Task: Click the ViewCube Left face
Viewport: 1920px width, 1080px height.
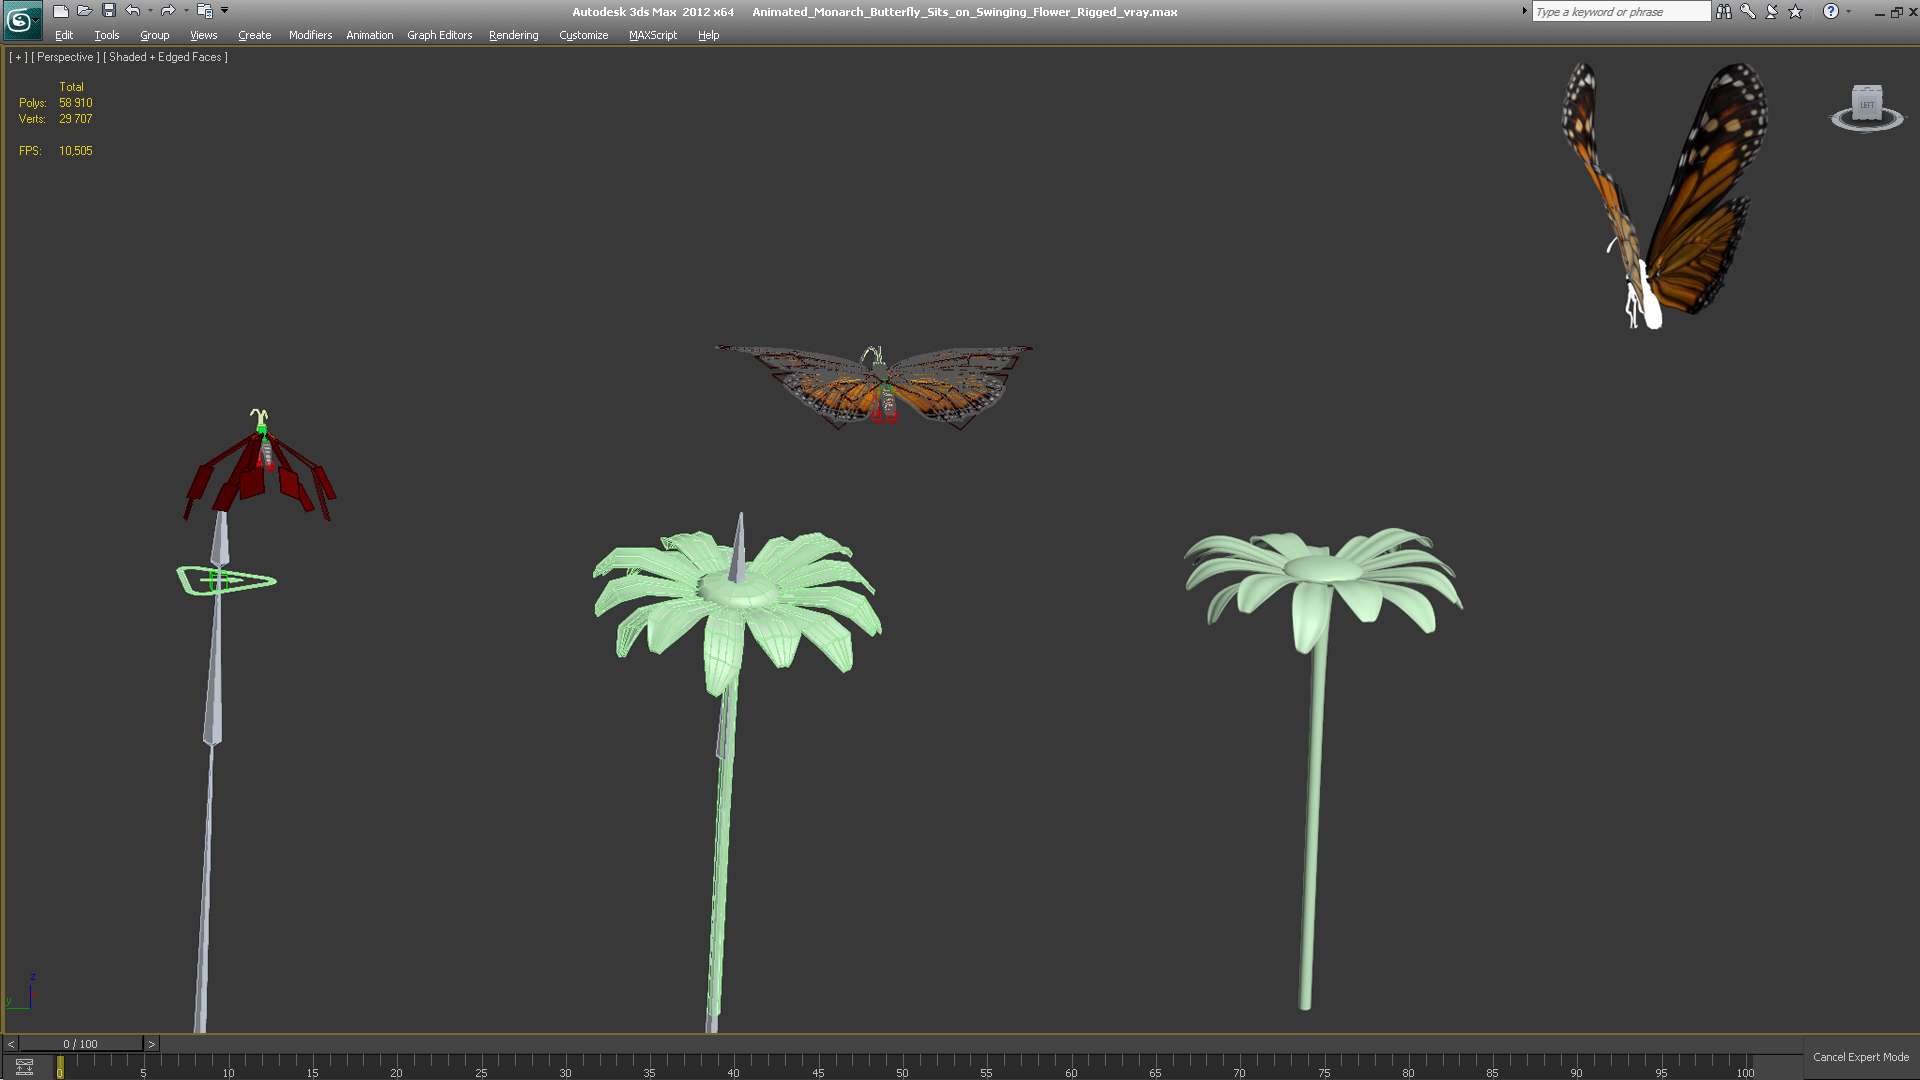Action: click(1866, 104)
